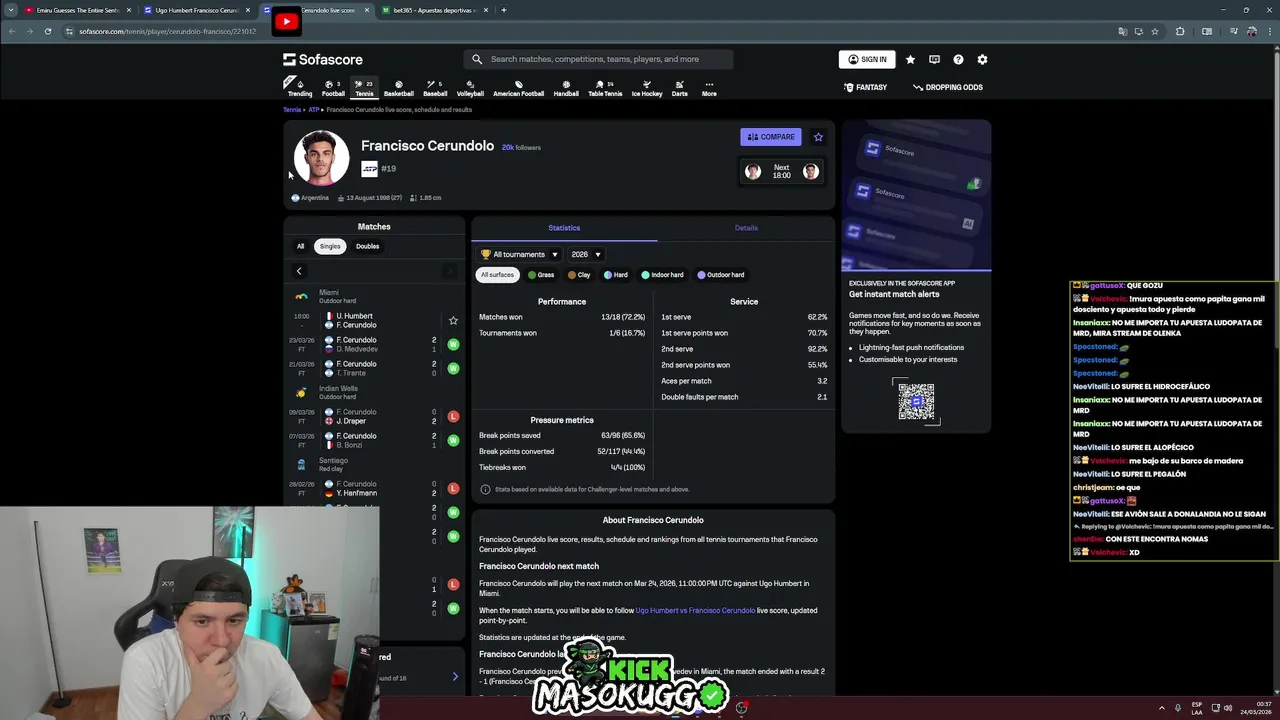Reload the browser page

pos(47,31)
